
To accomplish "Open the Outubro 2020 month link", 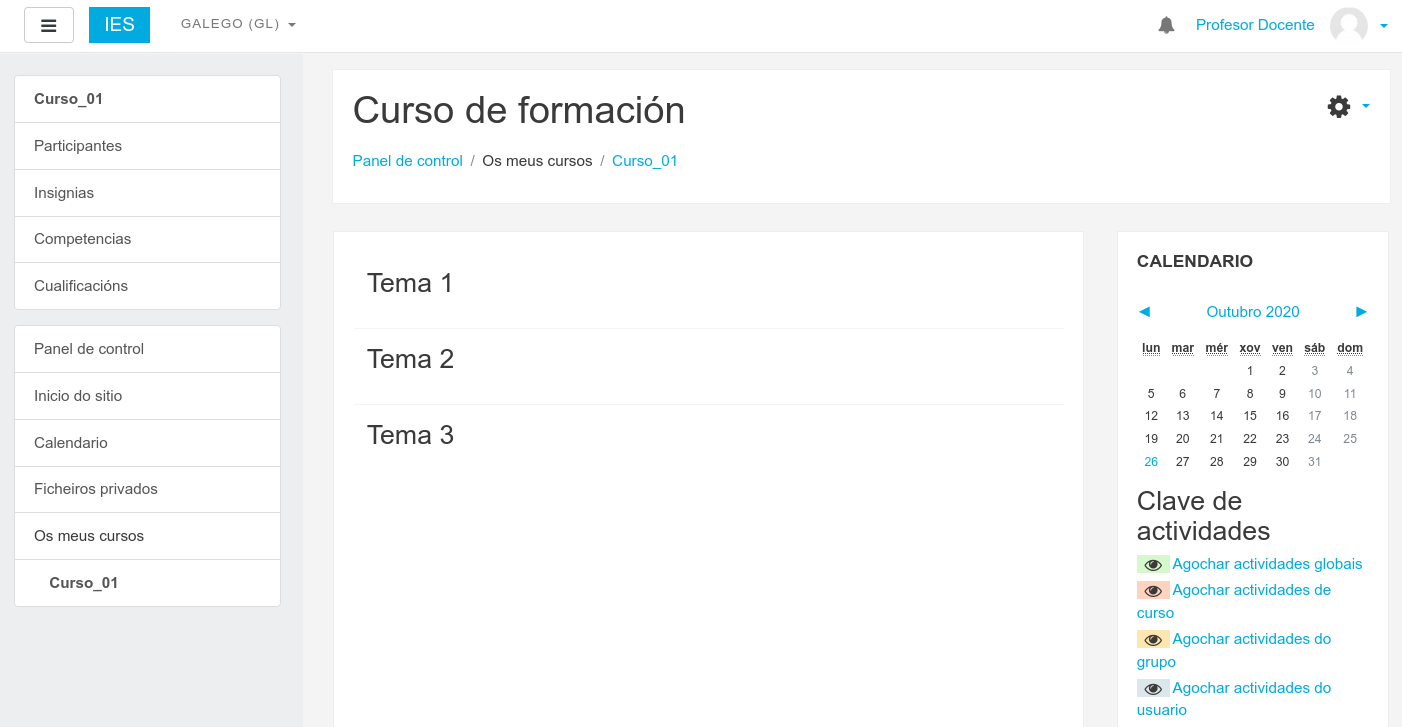I will point(1252,312).
